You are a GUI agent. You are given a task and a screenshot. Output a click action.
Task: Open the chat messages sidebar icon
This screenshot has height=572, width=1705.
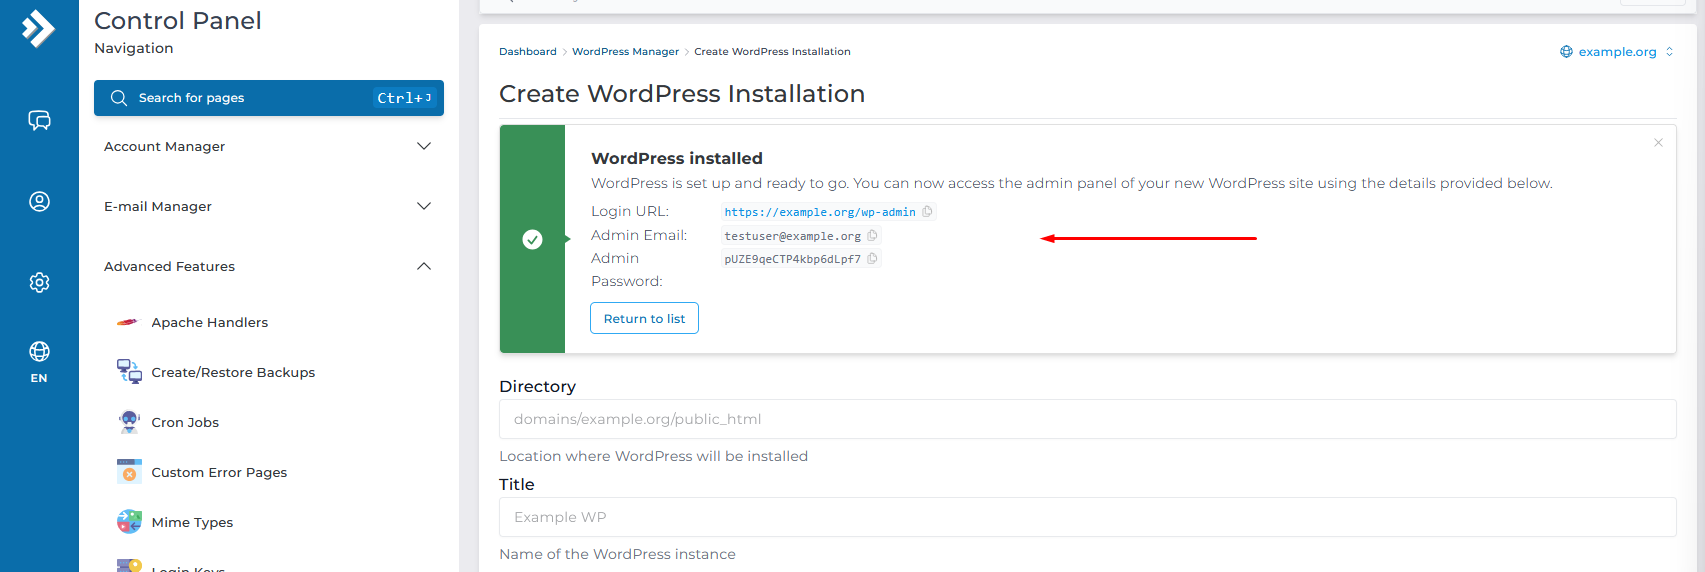pos(39,121)
